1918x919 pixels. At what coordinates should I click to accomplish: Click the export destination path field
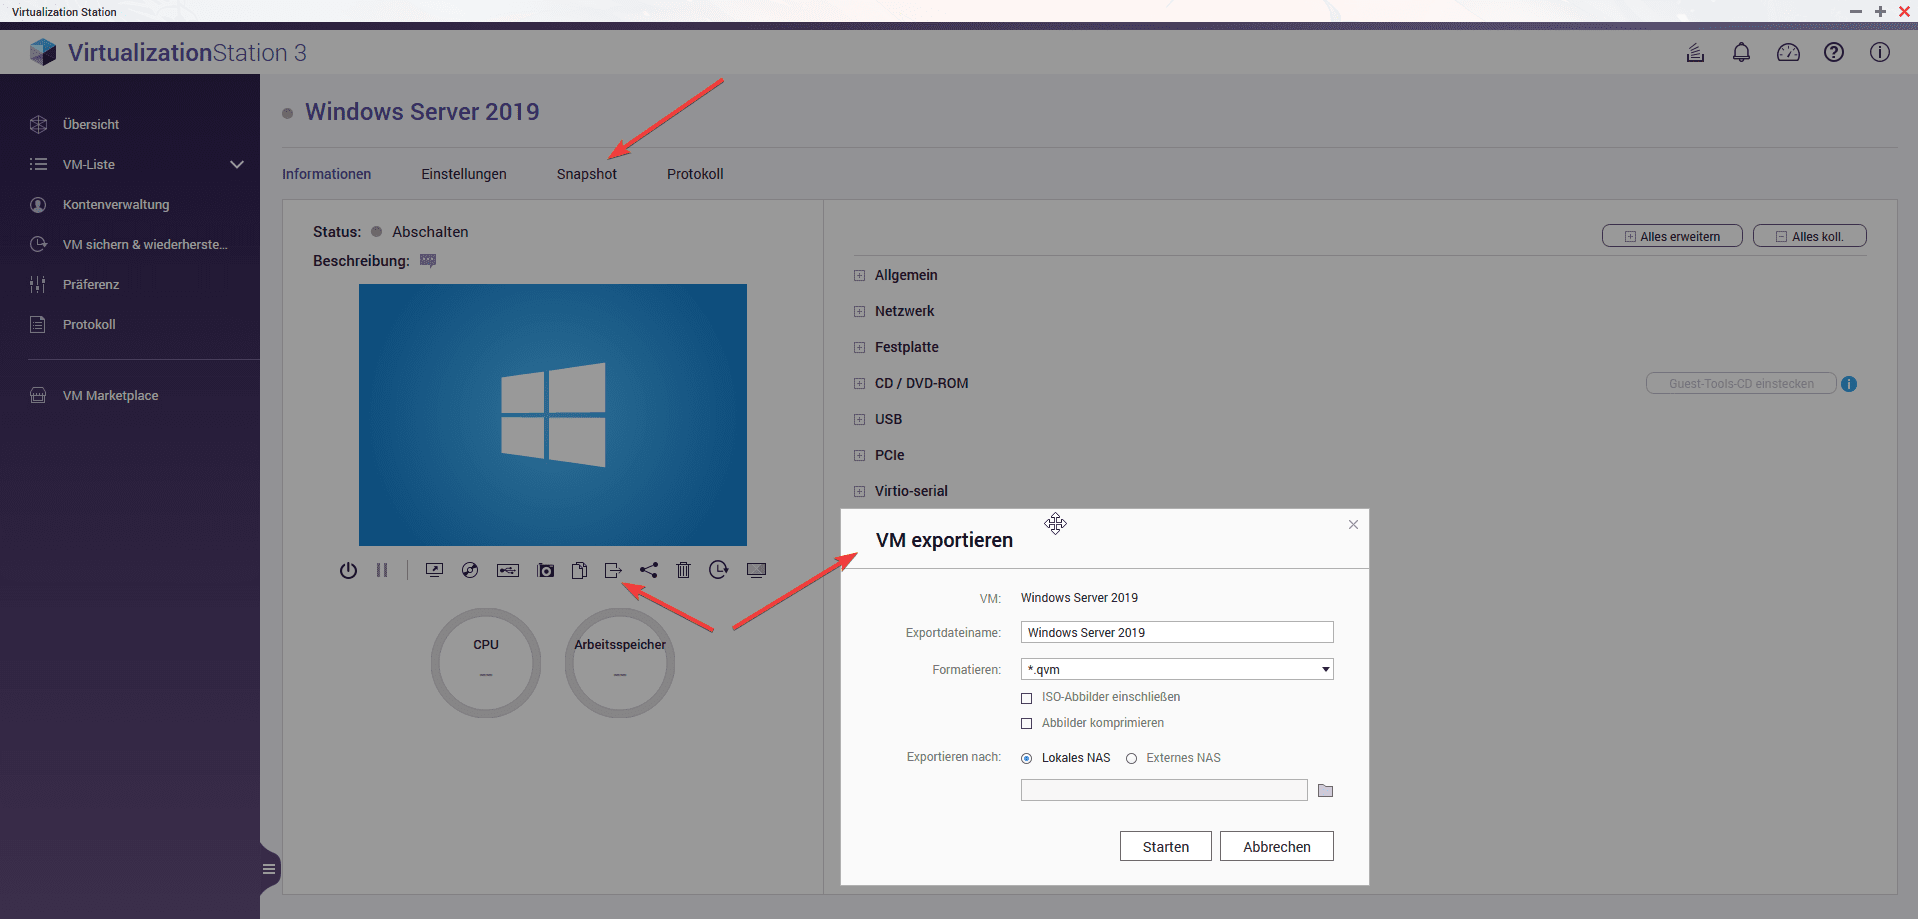(1164, 790)
